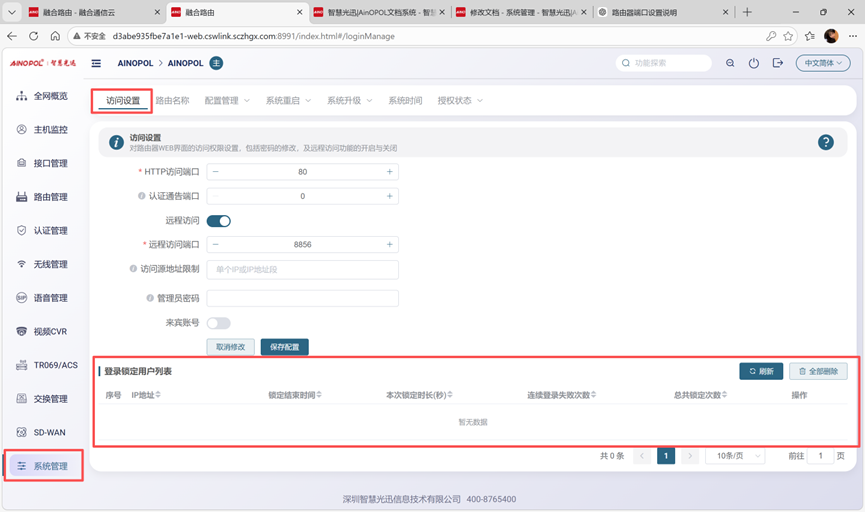Expand the 配置管理 dropdown menu
This screenshot has height=512, width=865.
(228, 101)
